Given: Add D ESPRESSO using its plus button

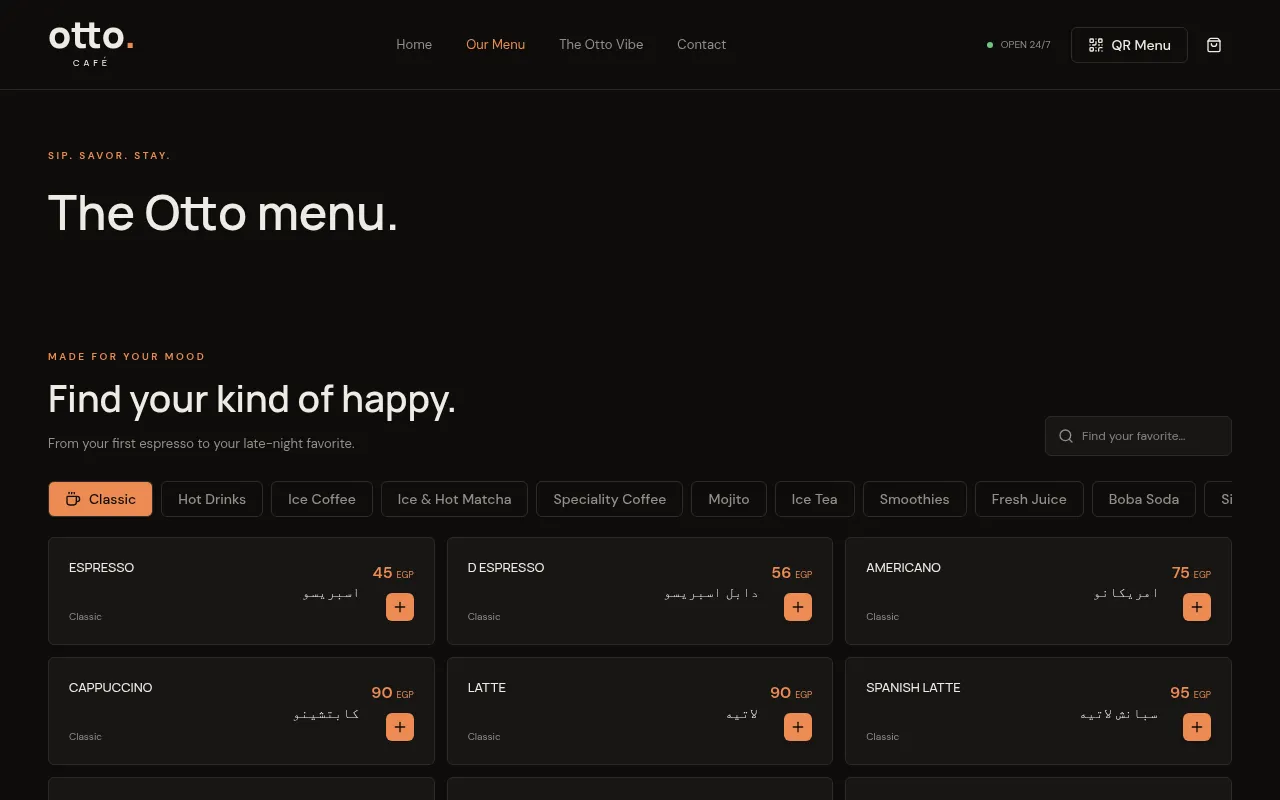Looking at the screenshot, I should pos(798,607).
